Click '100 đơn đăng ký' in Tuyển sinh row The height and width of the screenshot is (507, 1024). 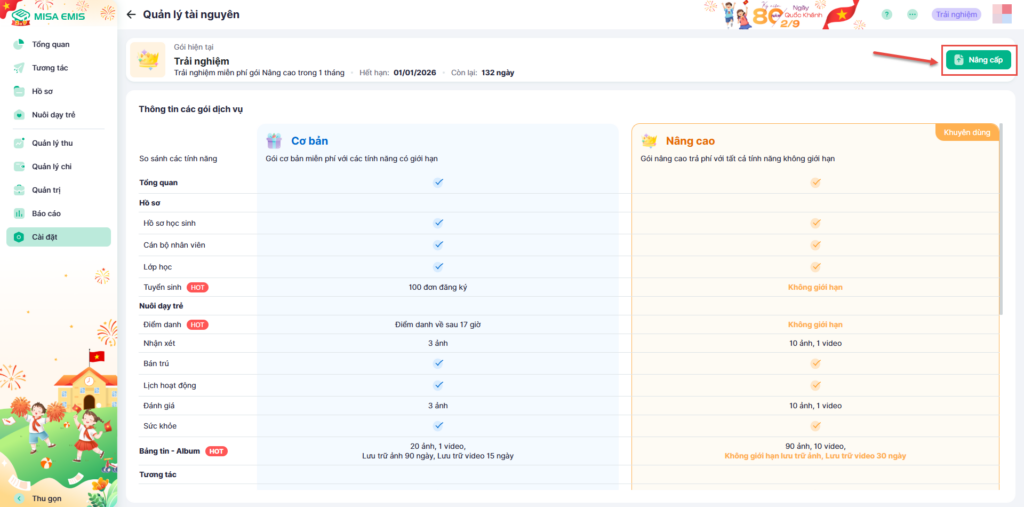click(438, 287)
